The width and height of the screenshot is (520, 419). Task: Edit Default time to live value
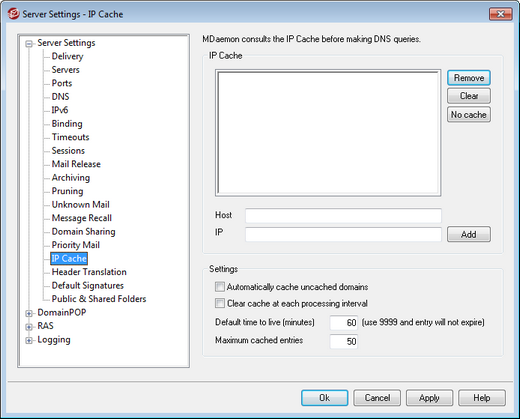(x=344, y=323)
